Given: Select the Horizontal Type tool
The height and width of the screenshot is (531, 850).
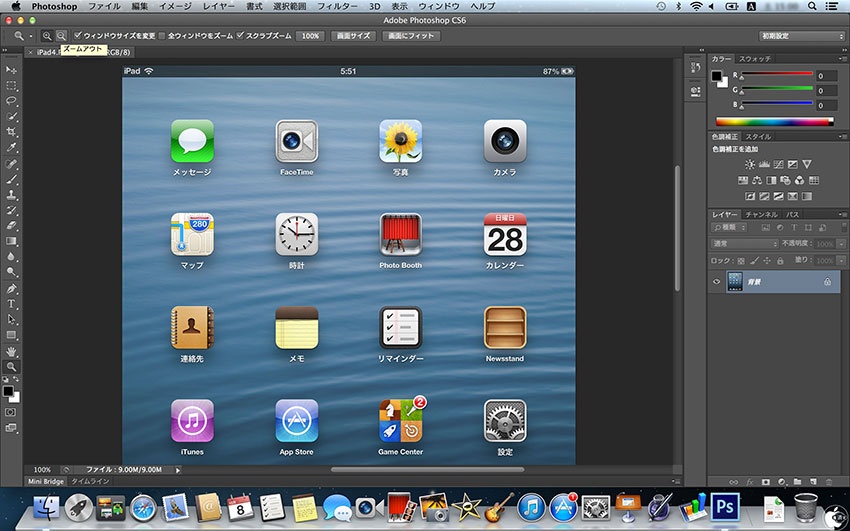Looking at the screenshot, I should (11, 304).
